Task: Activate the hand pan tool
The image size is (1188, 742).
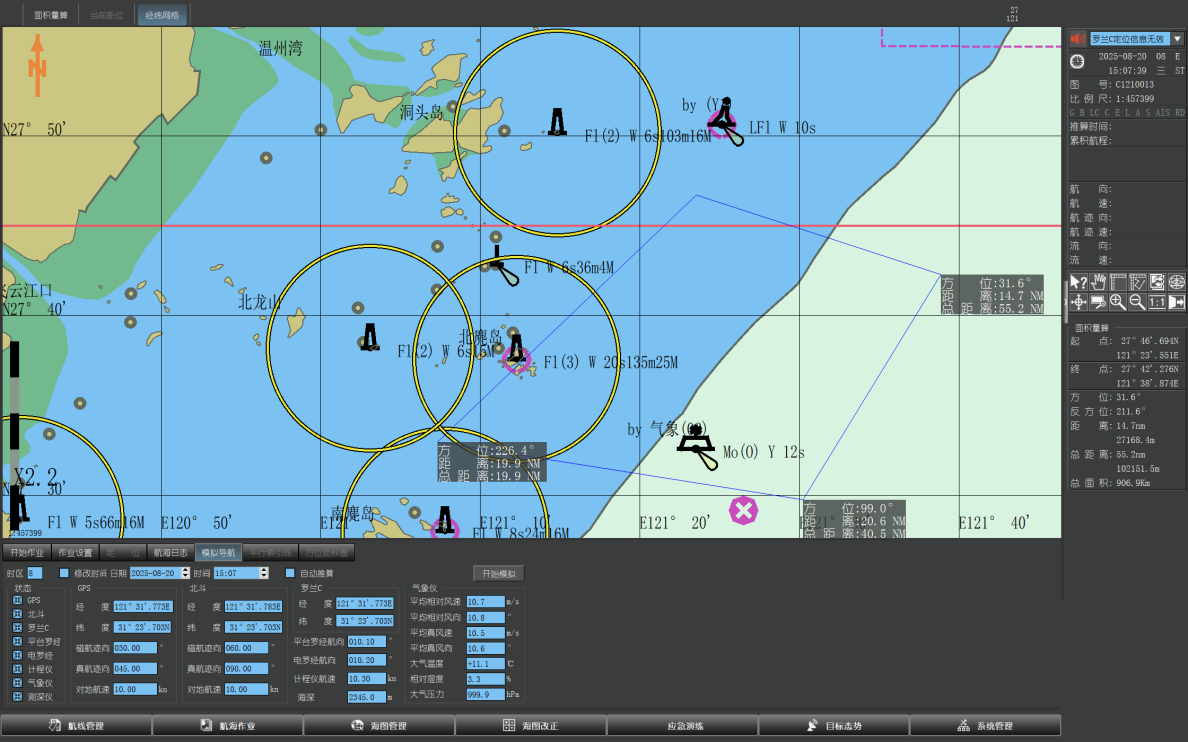Action: click(x=1098, y=282)
